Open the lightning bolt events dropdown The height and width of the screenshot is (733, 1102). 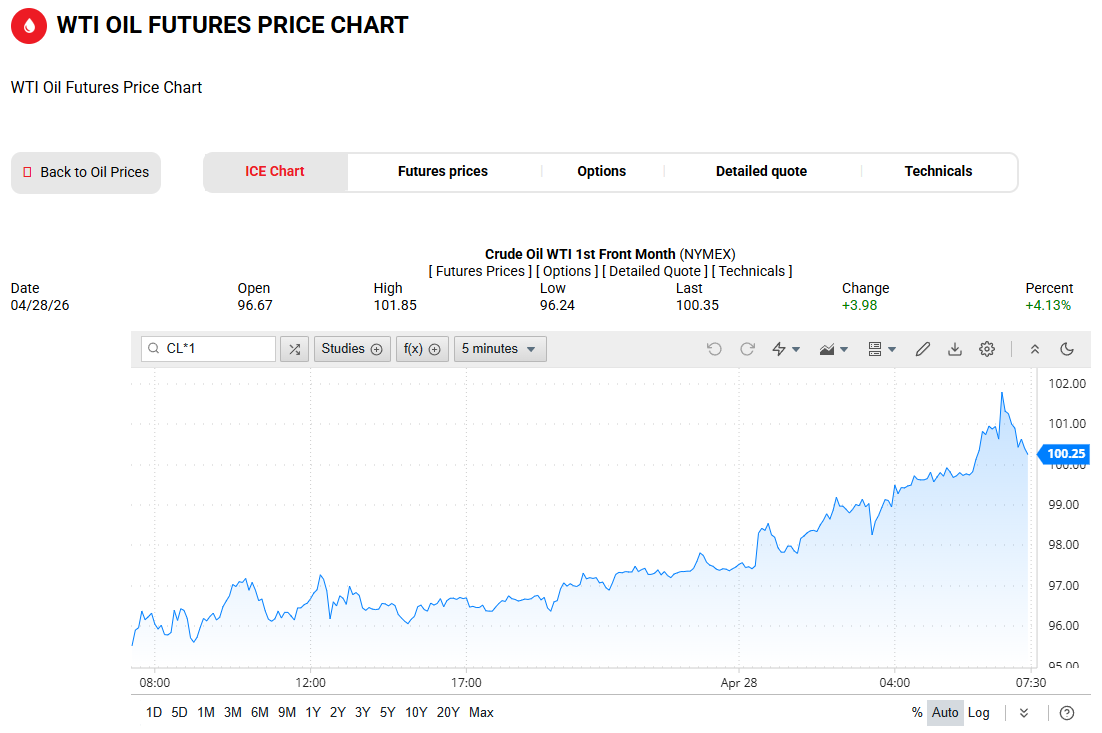(786, 349)
